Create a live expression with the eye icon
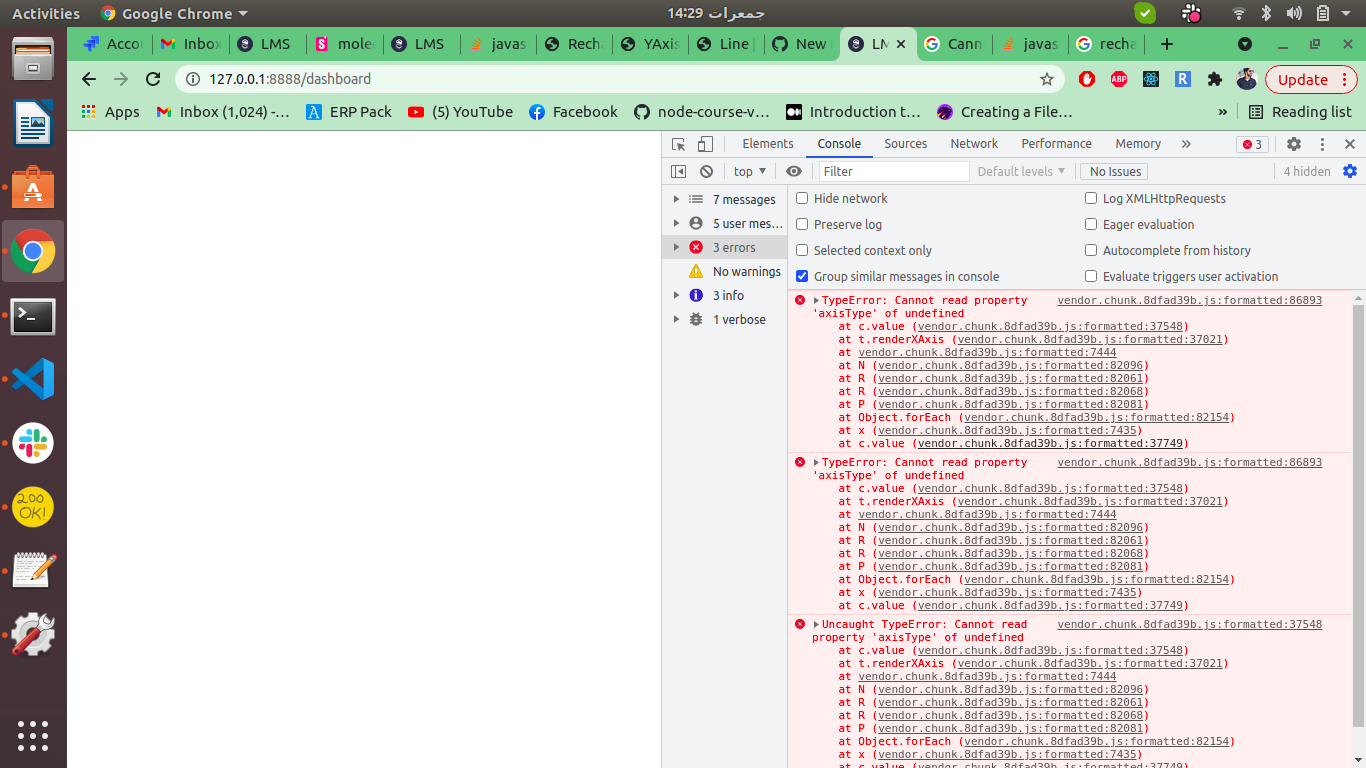Image resolution: width=1366 pixels, height=768 pixels. (x=794, y=171)
